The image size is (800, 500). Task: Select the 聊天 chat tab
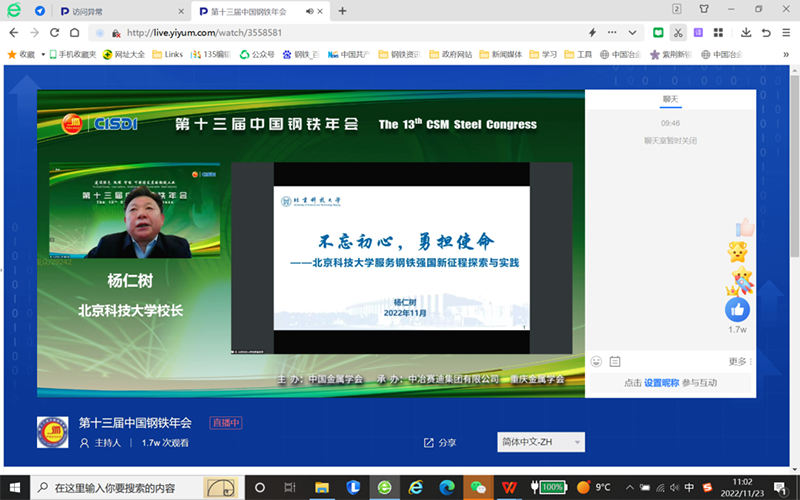point(670,100)
